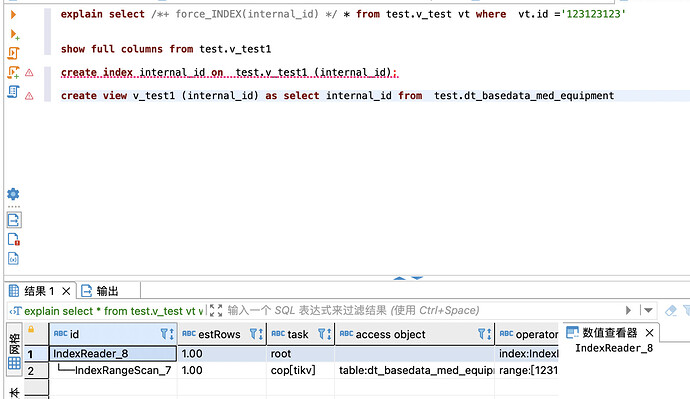Image resolution: width=690 pixels, height=399 pixels.
Task: Switch to grid view mode
Action: [14, 363]
